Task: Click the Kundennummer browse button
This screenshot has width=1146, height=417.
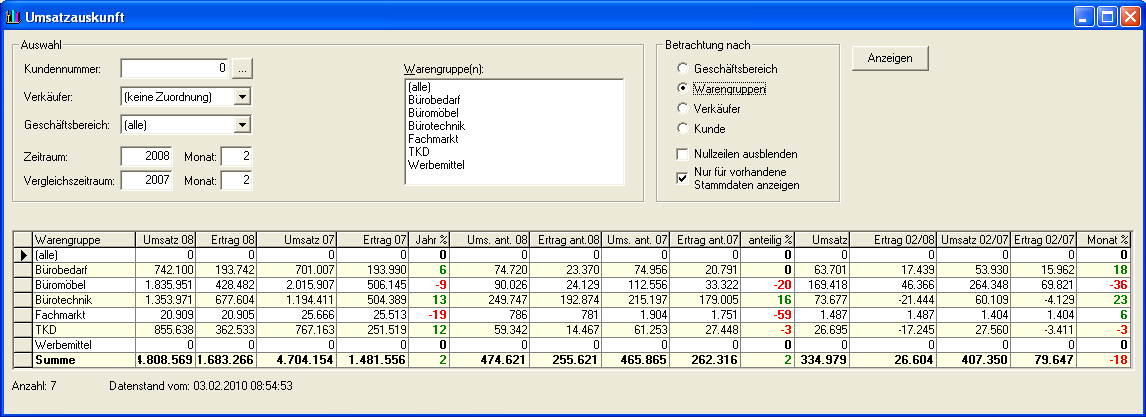Action: pos(243,69)
